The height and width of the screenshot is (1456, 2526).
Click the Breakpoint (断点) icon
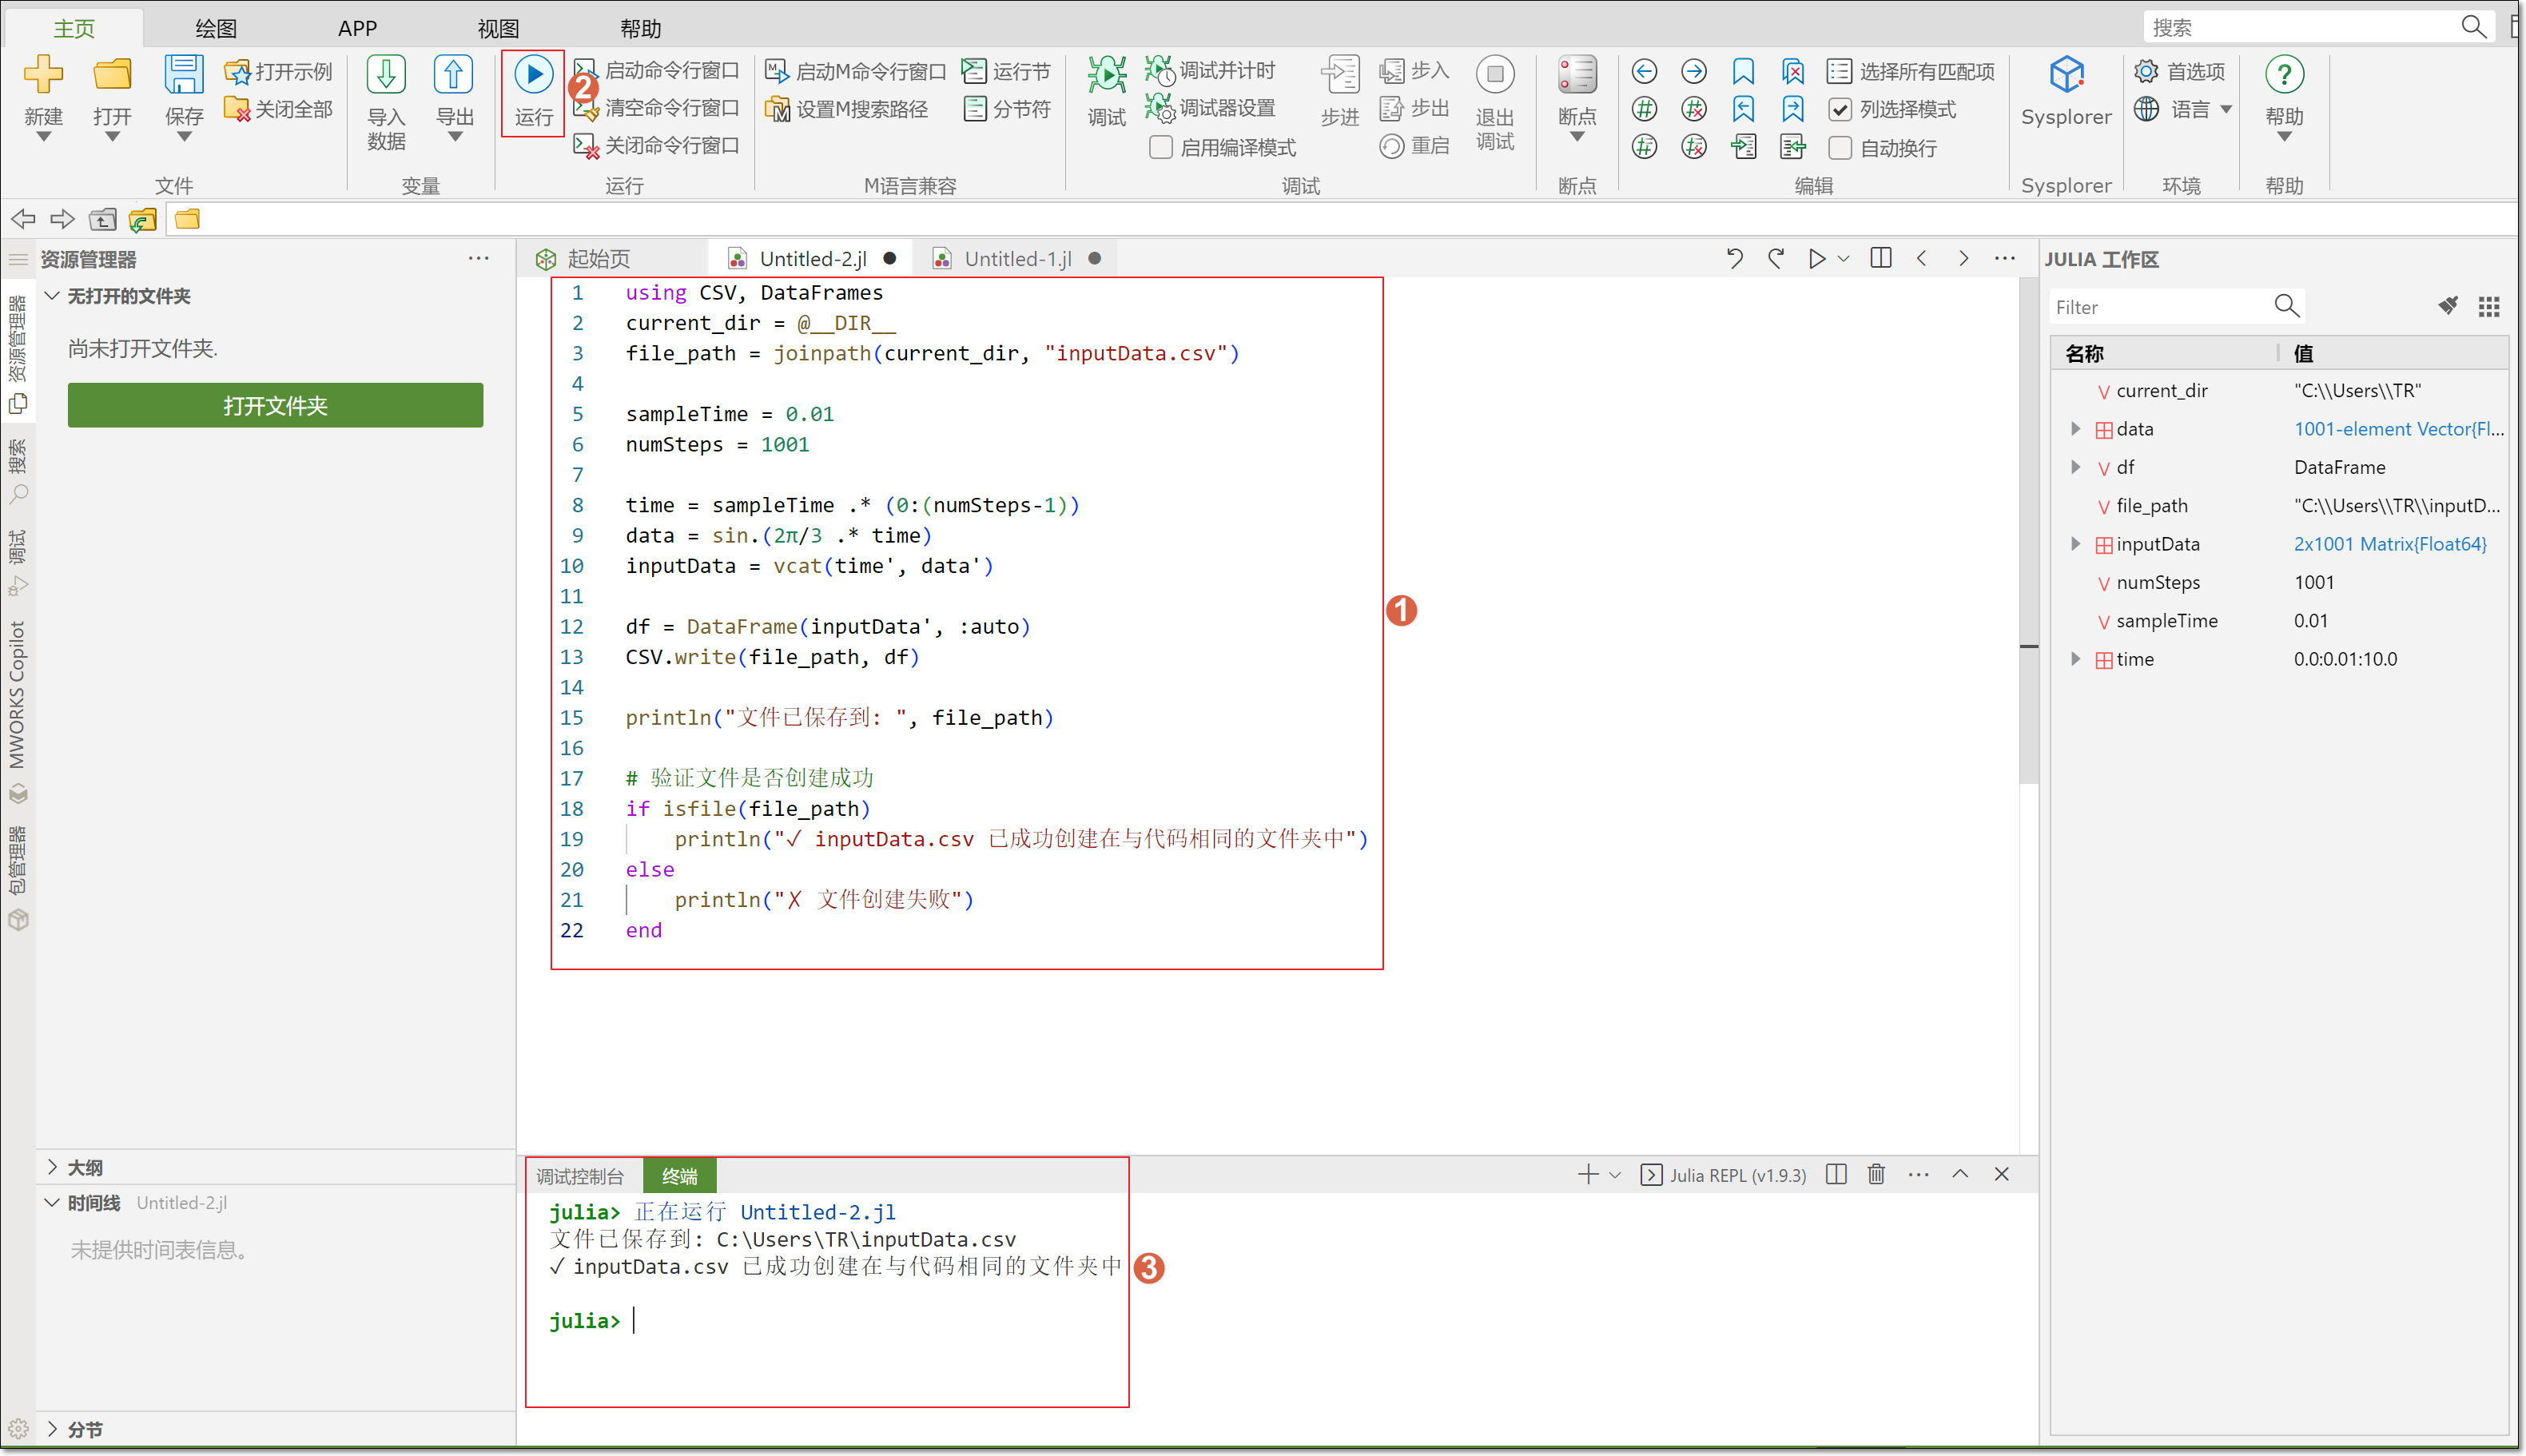coord(1577,75)
